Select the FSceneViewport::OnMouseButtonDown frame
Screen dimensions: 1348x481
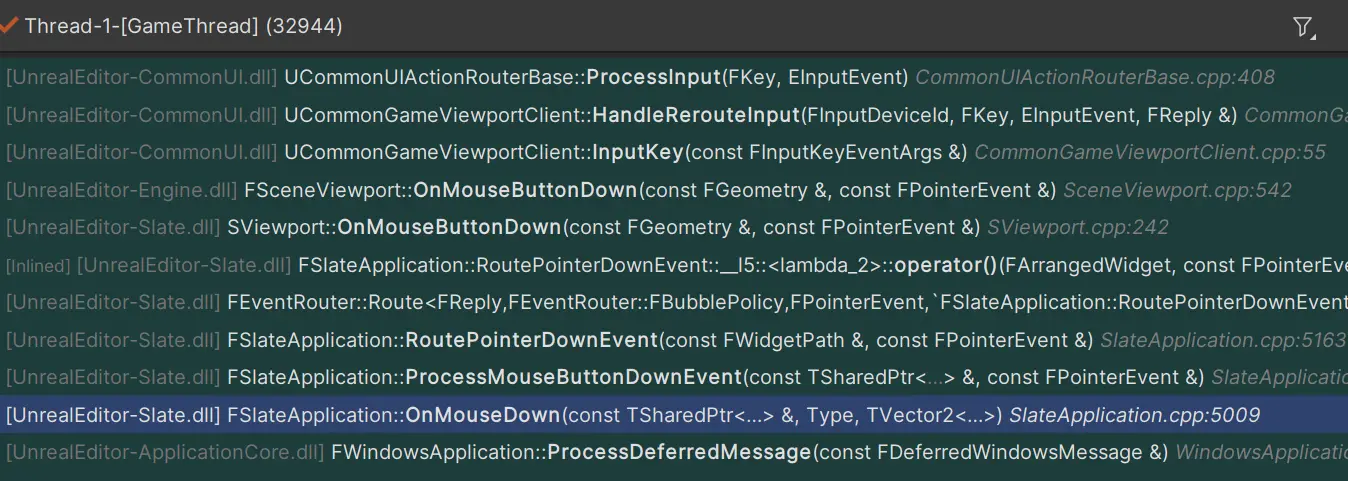point(524,190)
